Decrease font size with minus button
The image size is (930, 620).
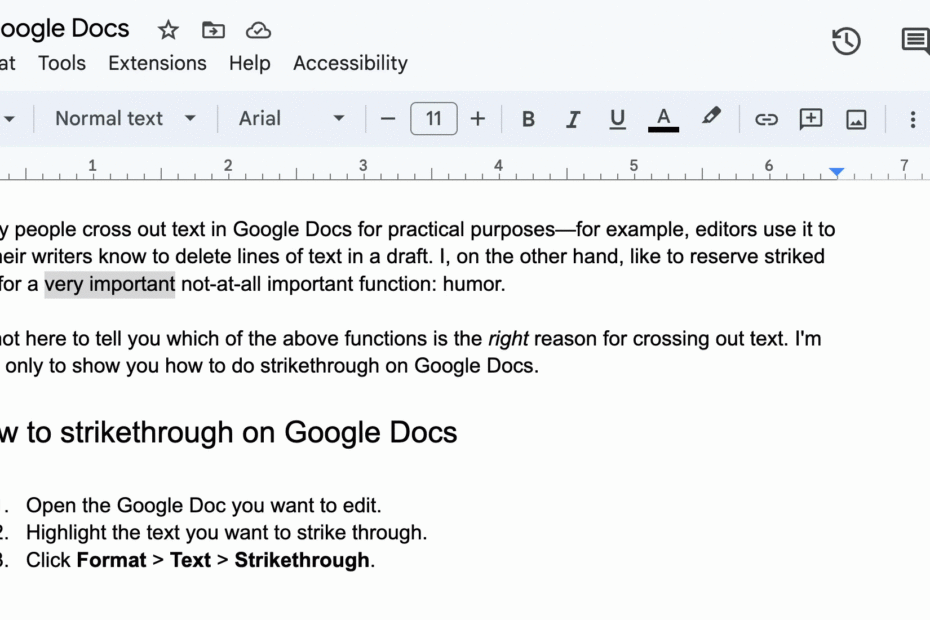coord(388,119)
